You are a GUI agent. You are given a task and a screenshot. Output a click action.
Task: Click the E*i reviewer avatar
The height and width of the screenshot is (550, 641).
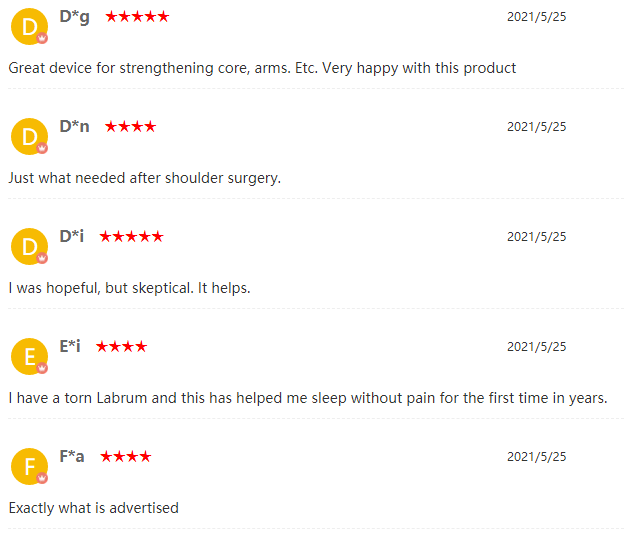pos(29,357)
